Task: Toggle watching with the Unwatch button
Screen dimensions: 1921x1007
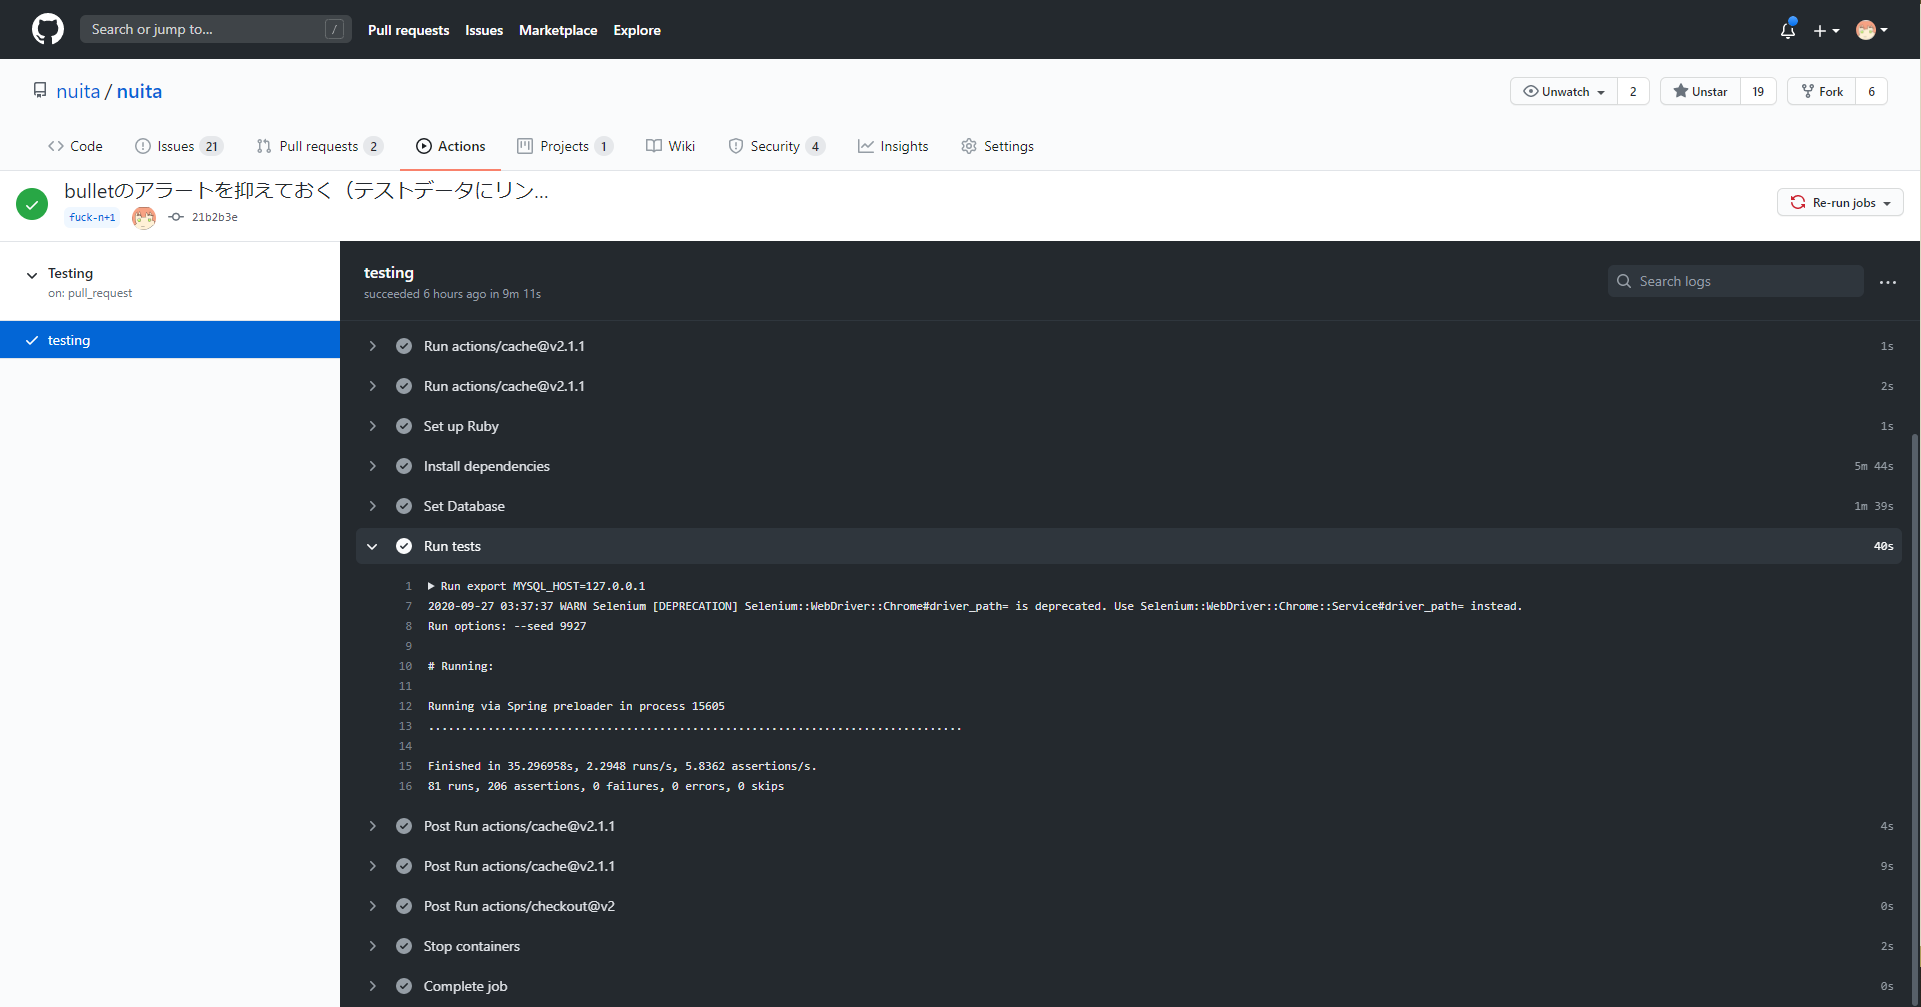Action: point(1562,91)
